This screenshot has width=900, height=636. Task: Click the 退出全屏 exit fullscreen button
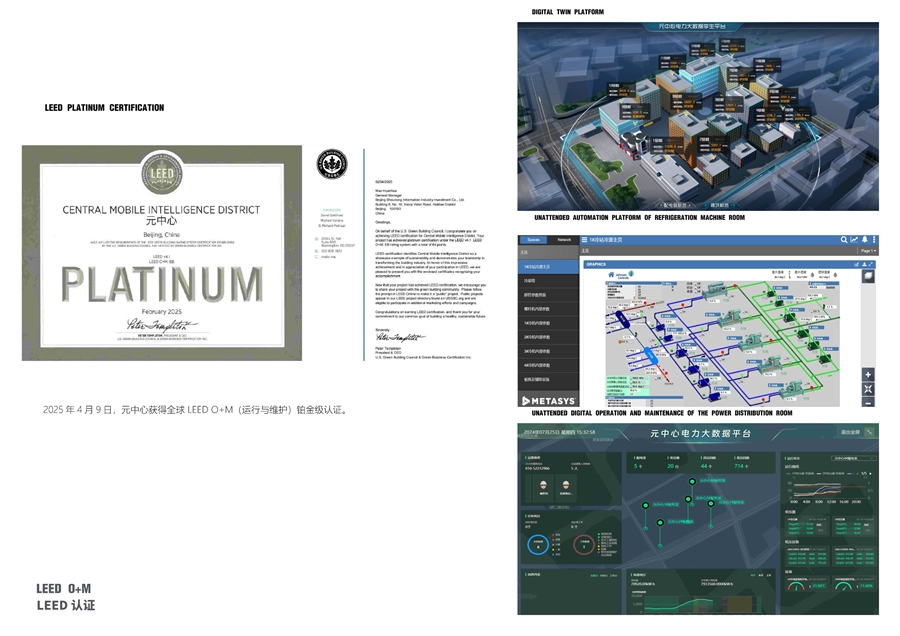pyautogui.click(x=851, y=432)
